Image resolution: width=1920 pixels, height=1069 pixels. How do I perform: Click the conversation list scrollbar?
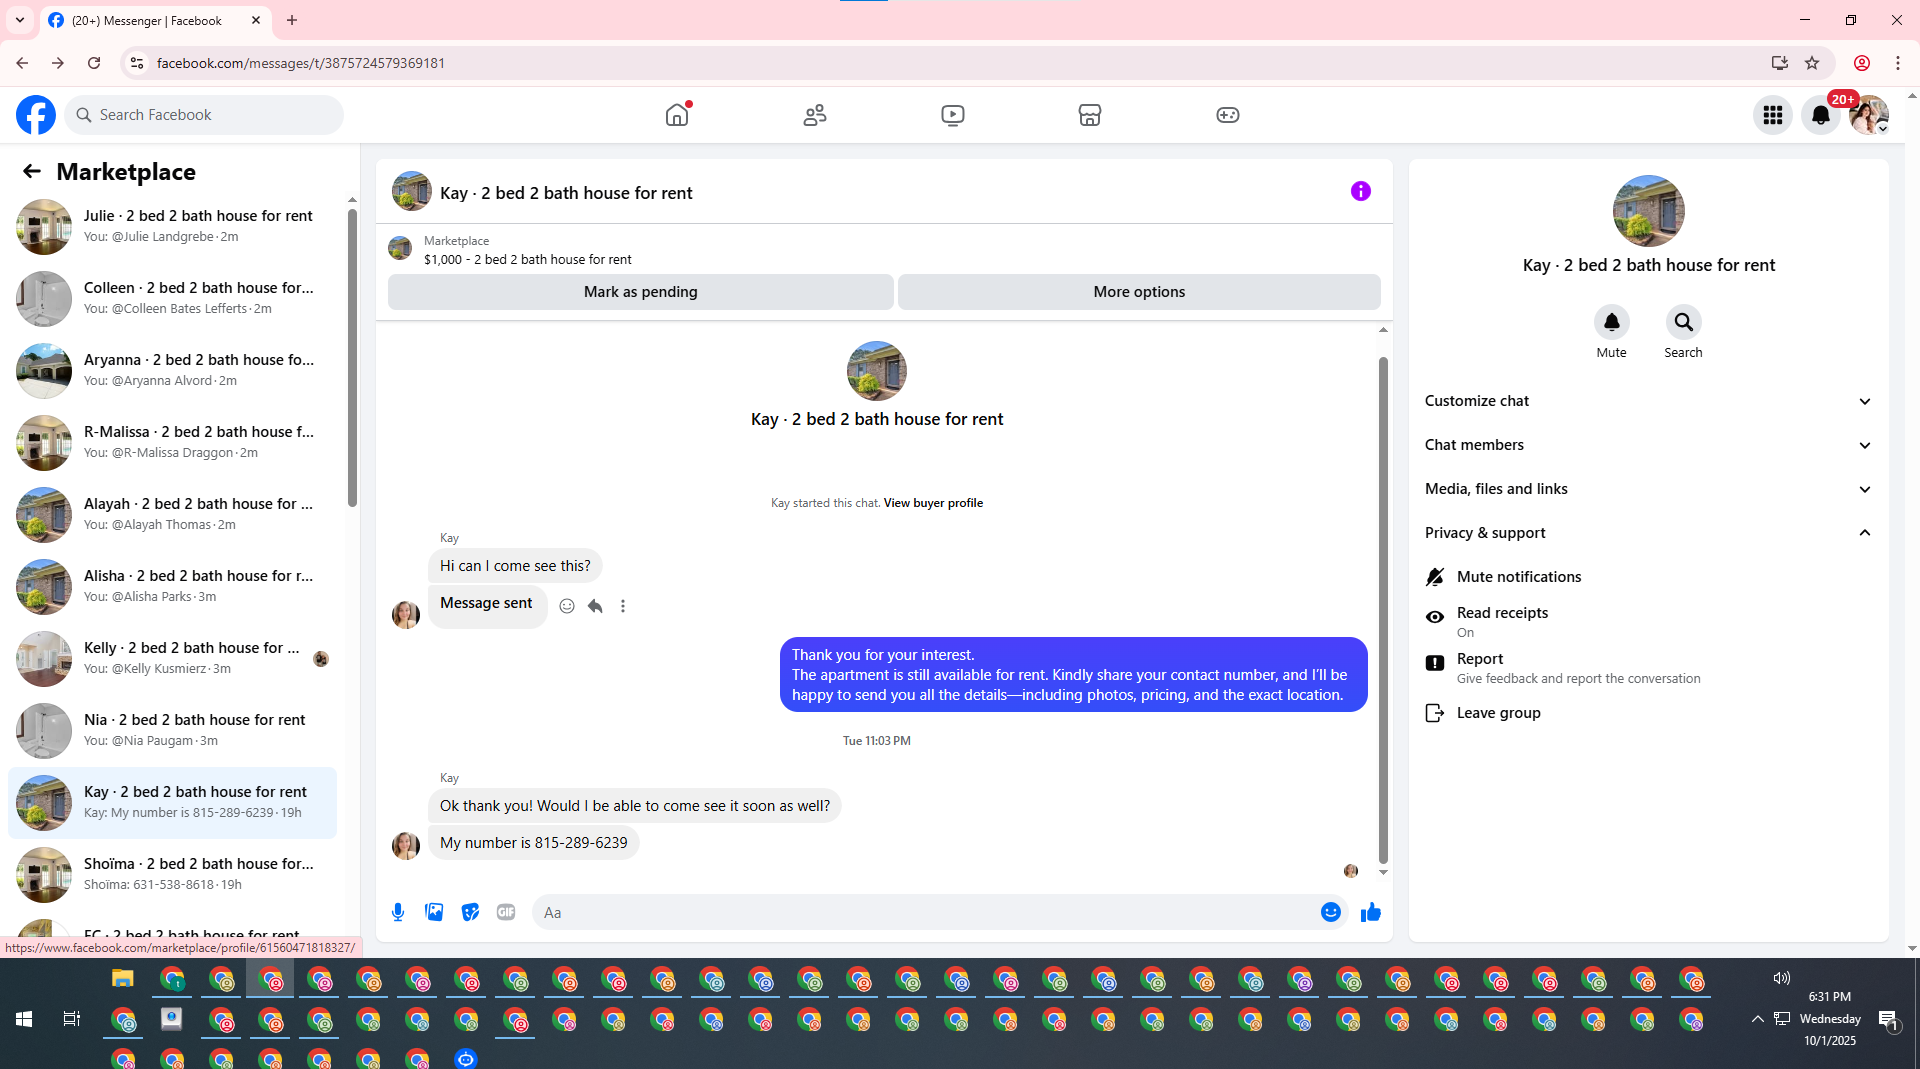[352, 357]
